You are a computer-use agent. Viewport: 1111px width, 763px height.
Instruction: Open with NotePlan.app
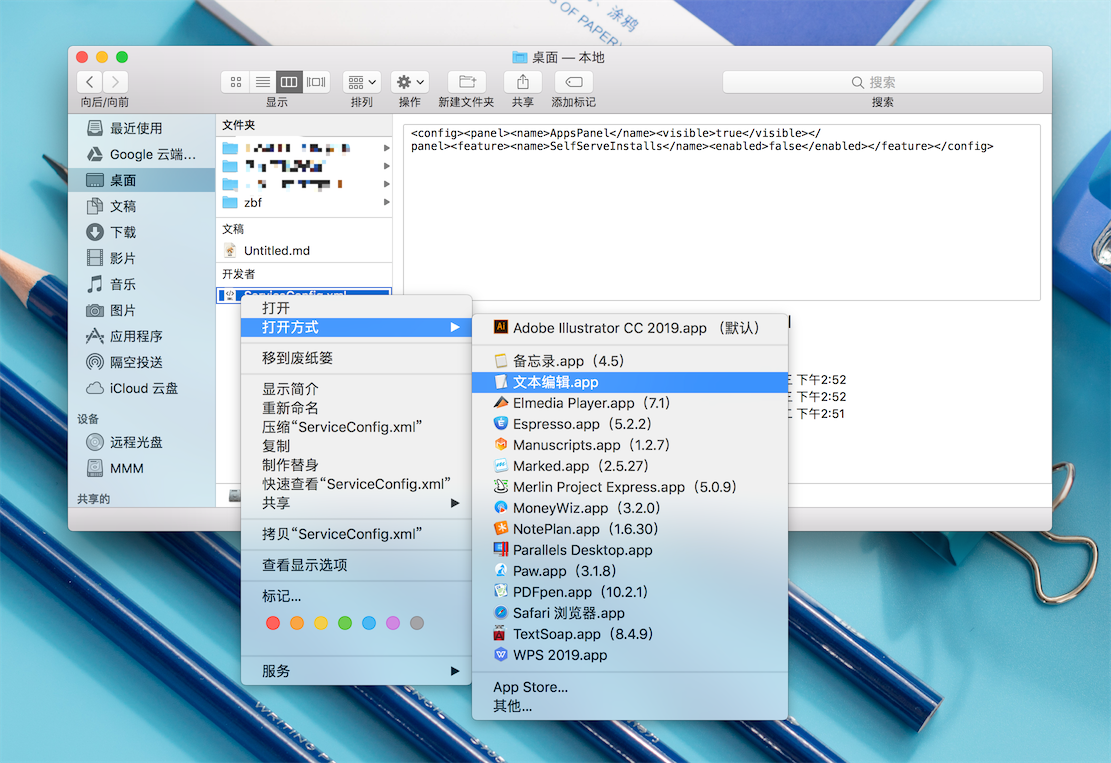tap(630, 529)
